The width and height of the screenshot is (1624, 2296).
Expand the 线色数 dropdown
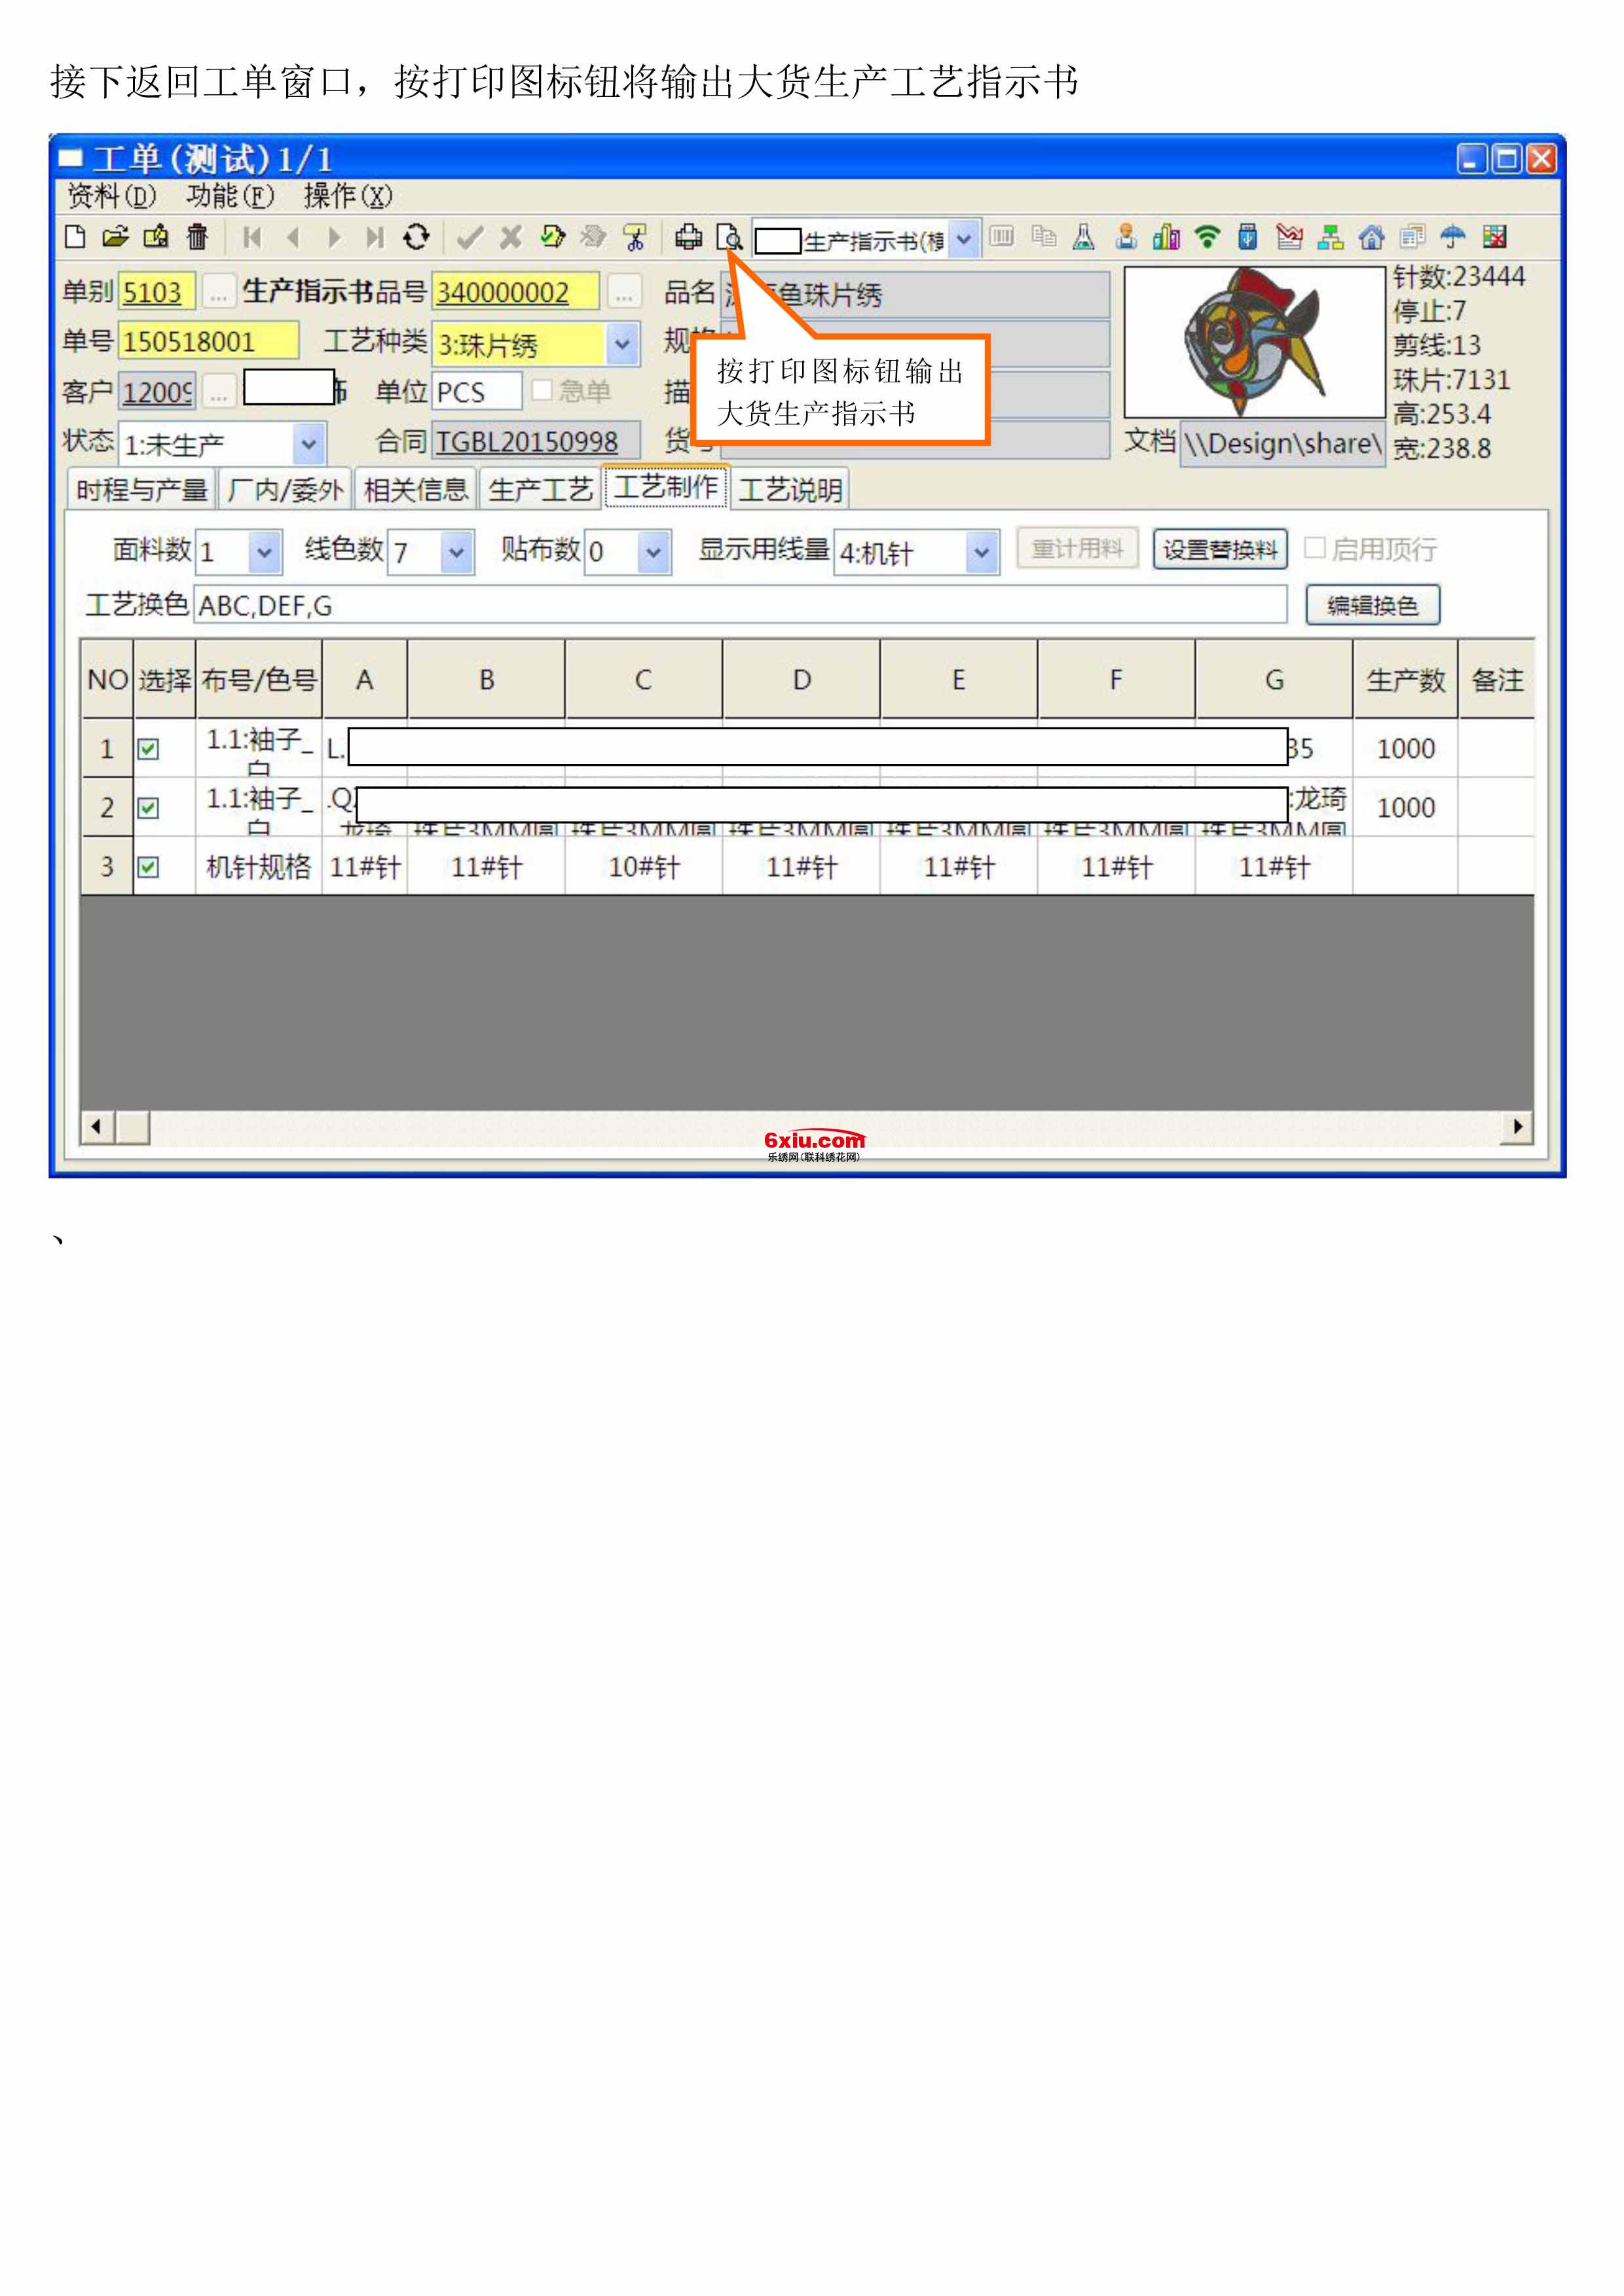click(x=456, y=552)
